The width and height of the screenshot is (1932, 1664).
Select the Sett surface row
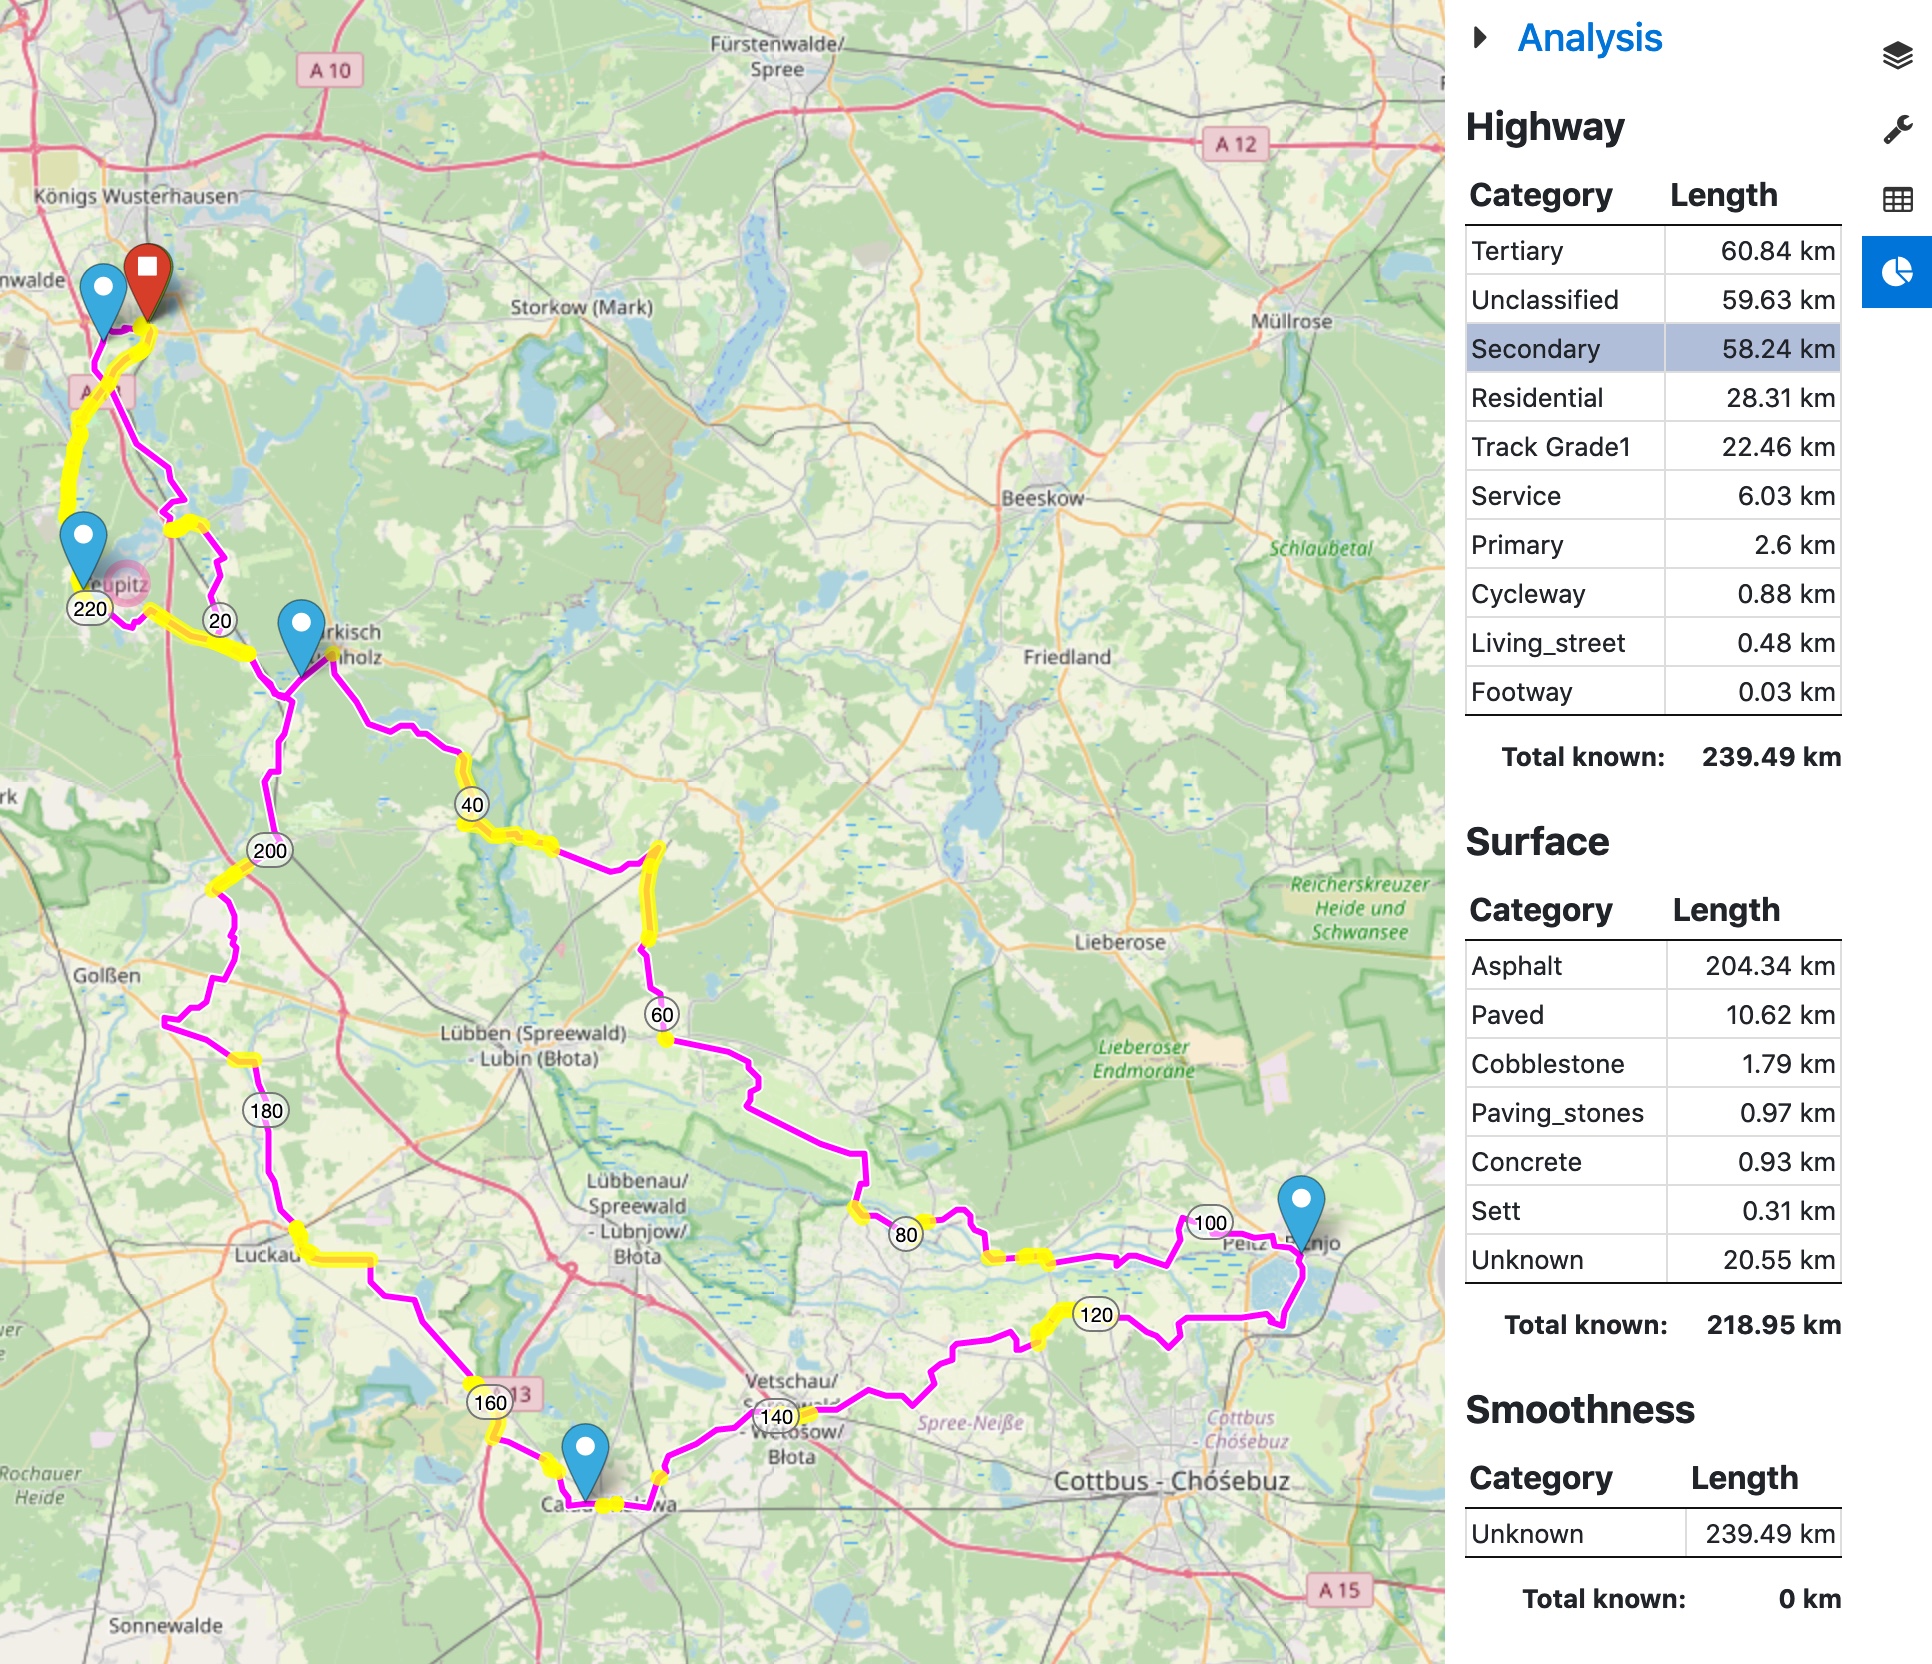pyautogui.click(x=1653, y=1211)
